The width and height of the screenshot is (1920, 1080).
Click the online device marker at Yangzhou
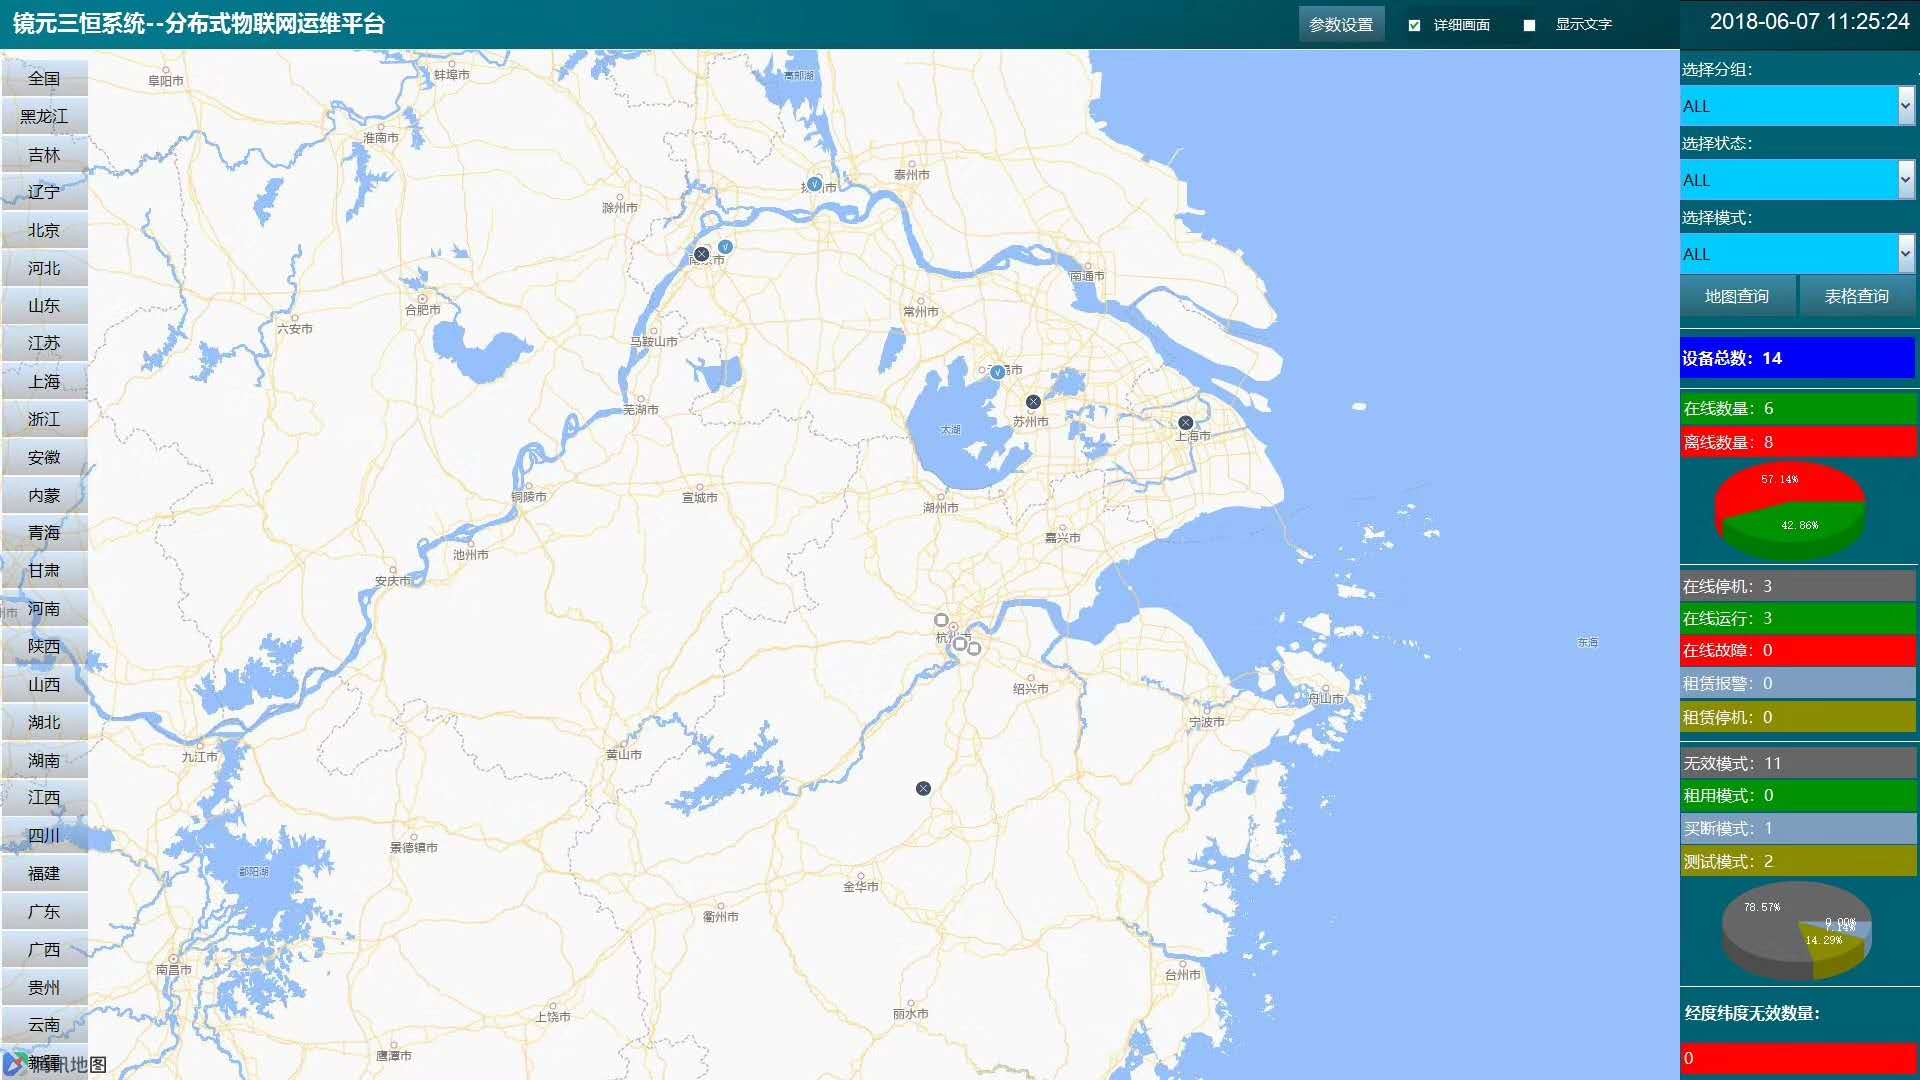(x=815, y=184)
